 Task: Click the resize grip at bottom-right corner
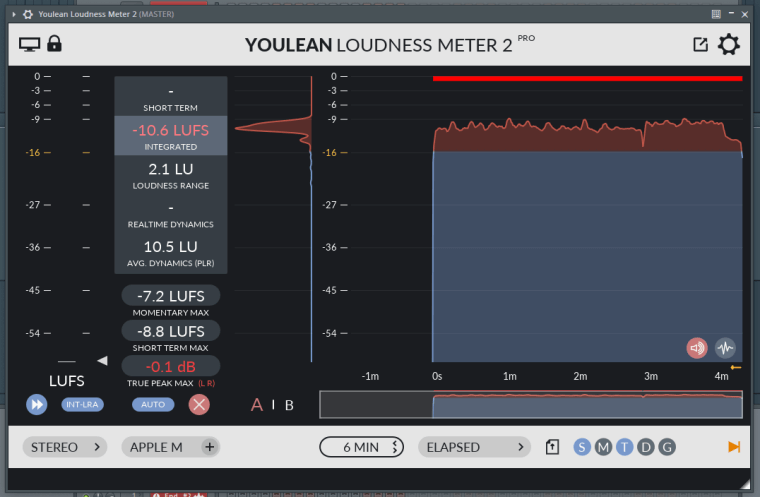745,483
